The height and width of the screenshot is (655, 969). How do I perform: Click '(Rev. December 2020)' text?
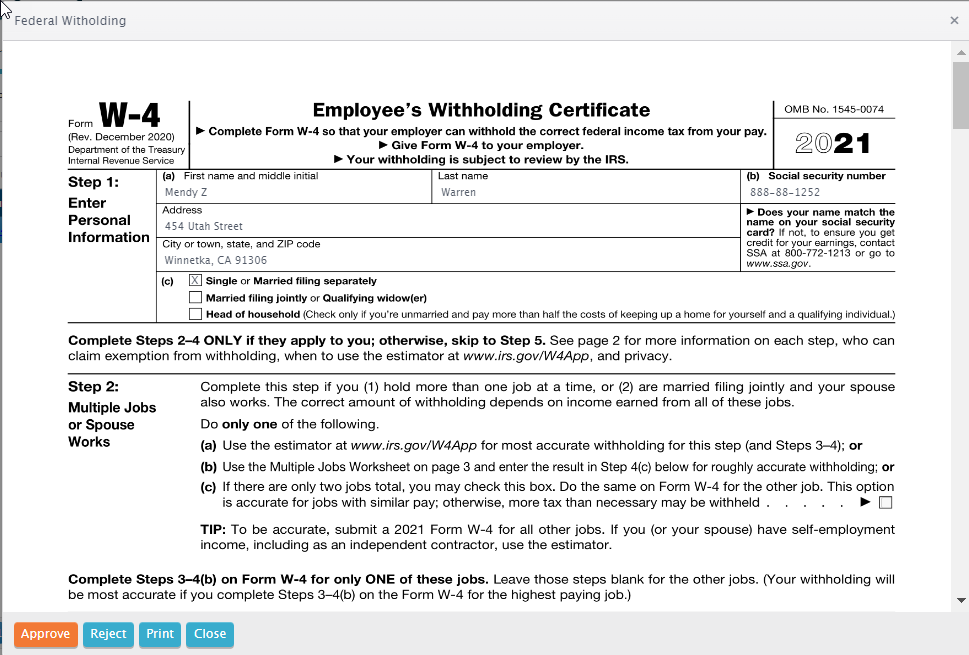click(121, 137)
